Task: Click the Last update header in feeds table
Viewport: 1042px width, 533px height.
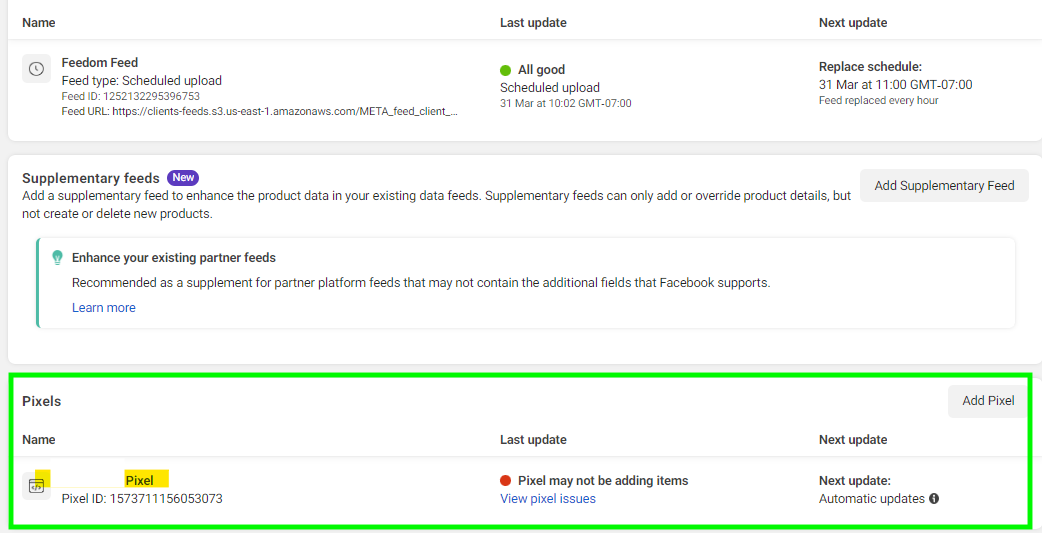Action: pos(533,23)
